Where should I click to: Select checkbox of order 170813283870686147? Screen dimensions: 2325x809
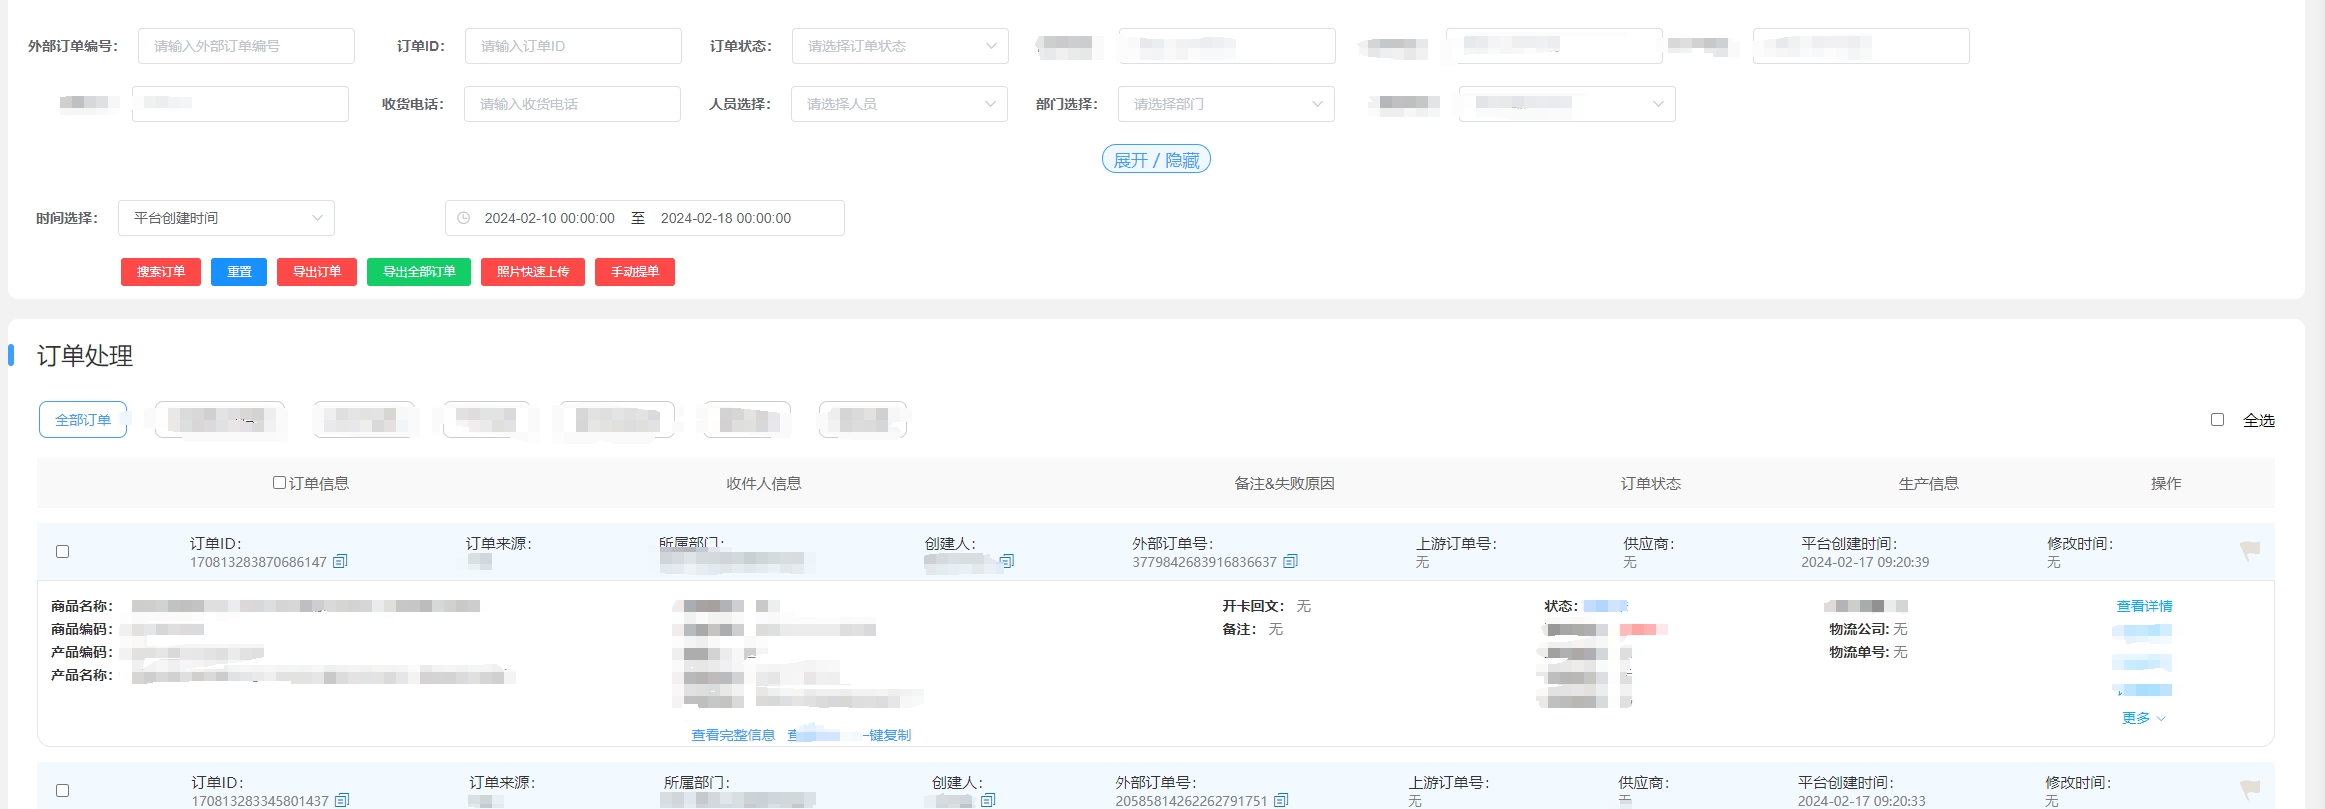click(62, 552)
